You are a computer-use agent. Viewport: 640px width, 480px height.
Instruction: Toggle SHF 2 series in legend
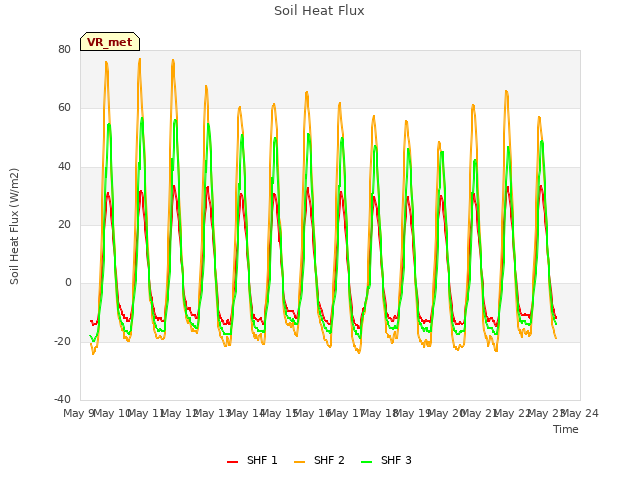(319, 460)
